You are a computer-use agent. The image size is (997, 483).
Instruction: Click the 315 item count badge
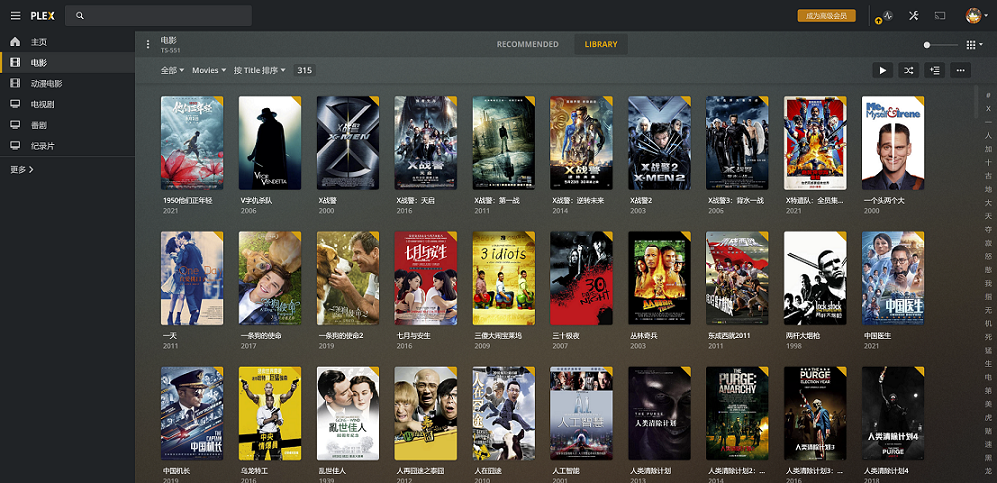[305, 71]
